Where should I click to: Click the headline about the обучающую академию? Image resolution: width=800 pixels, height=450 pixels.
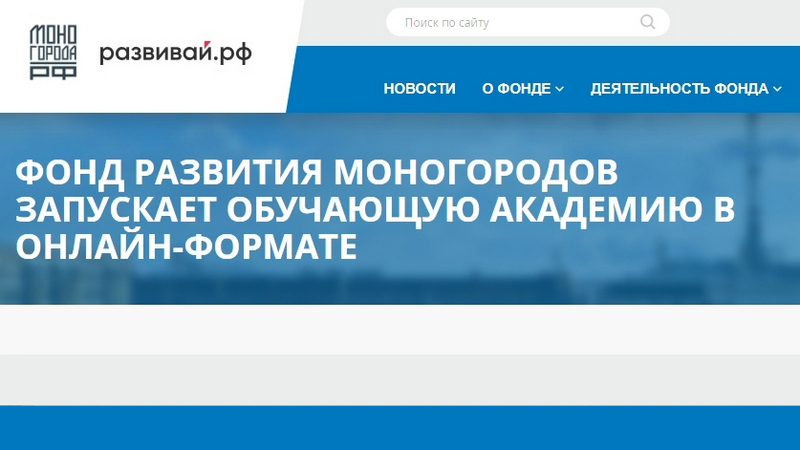pos(375,209)
